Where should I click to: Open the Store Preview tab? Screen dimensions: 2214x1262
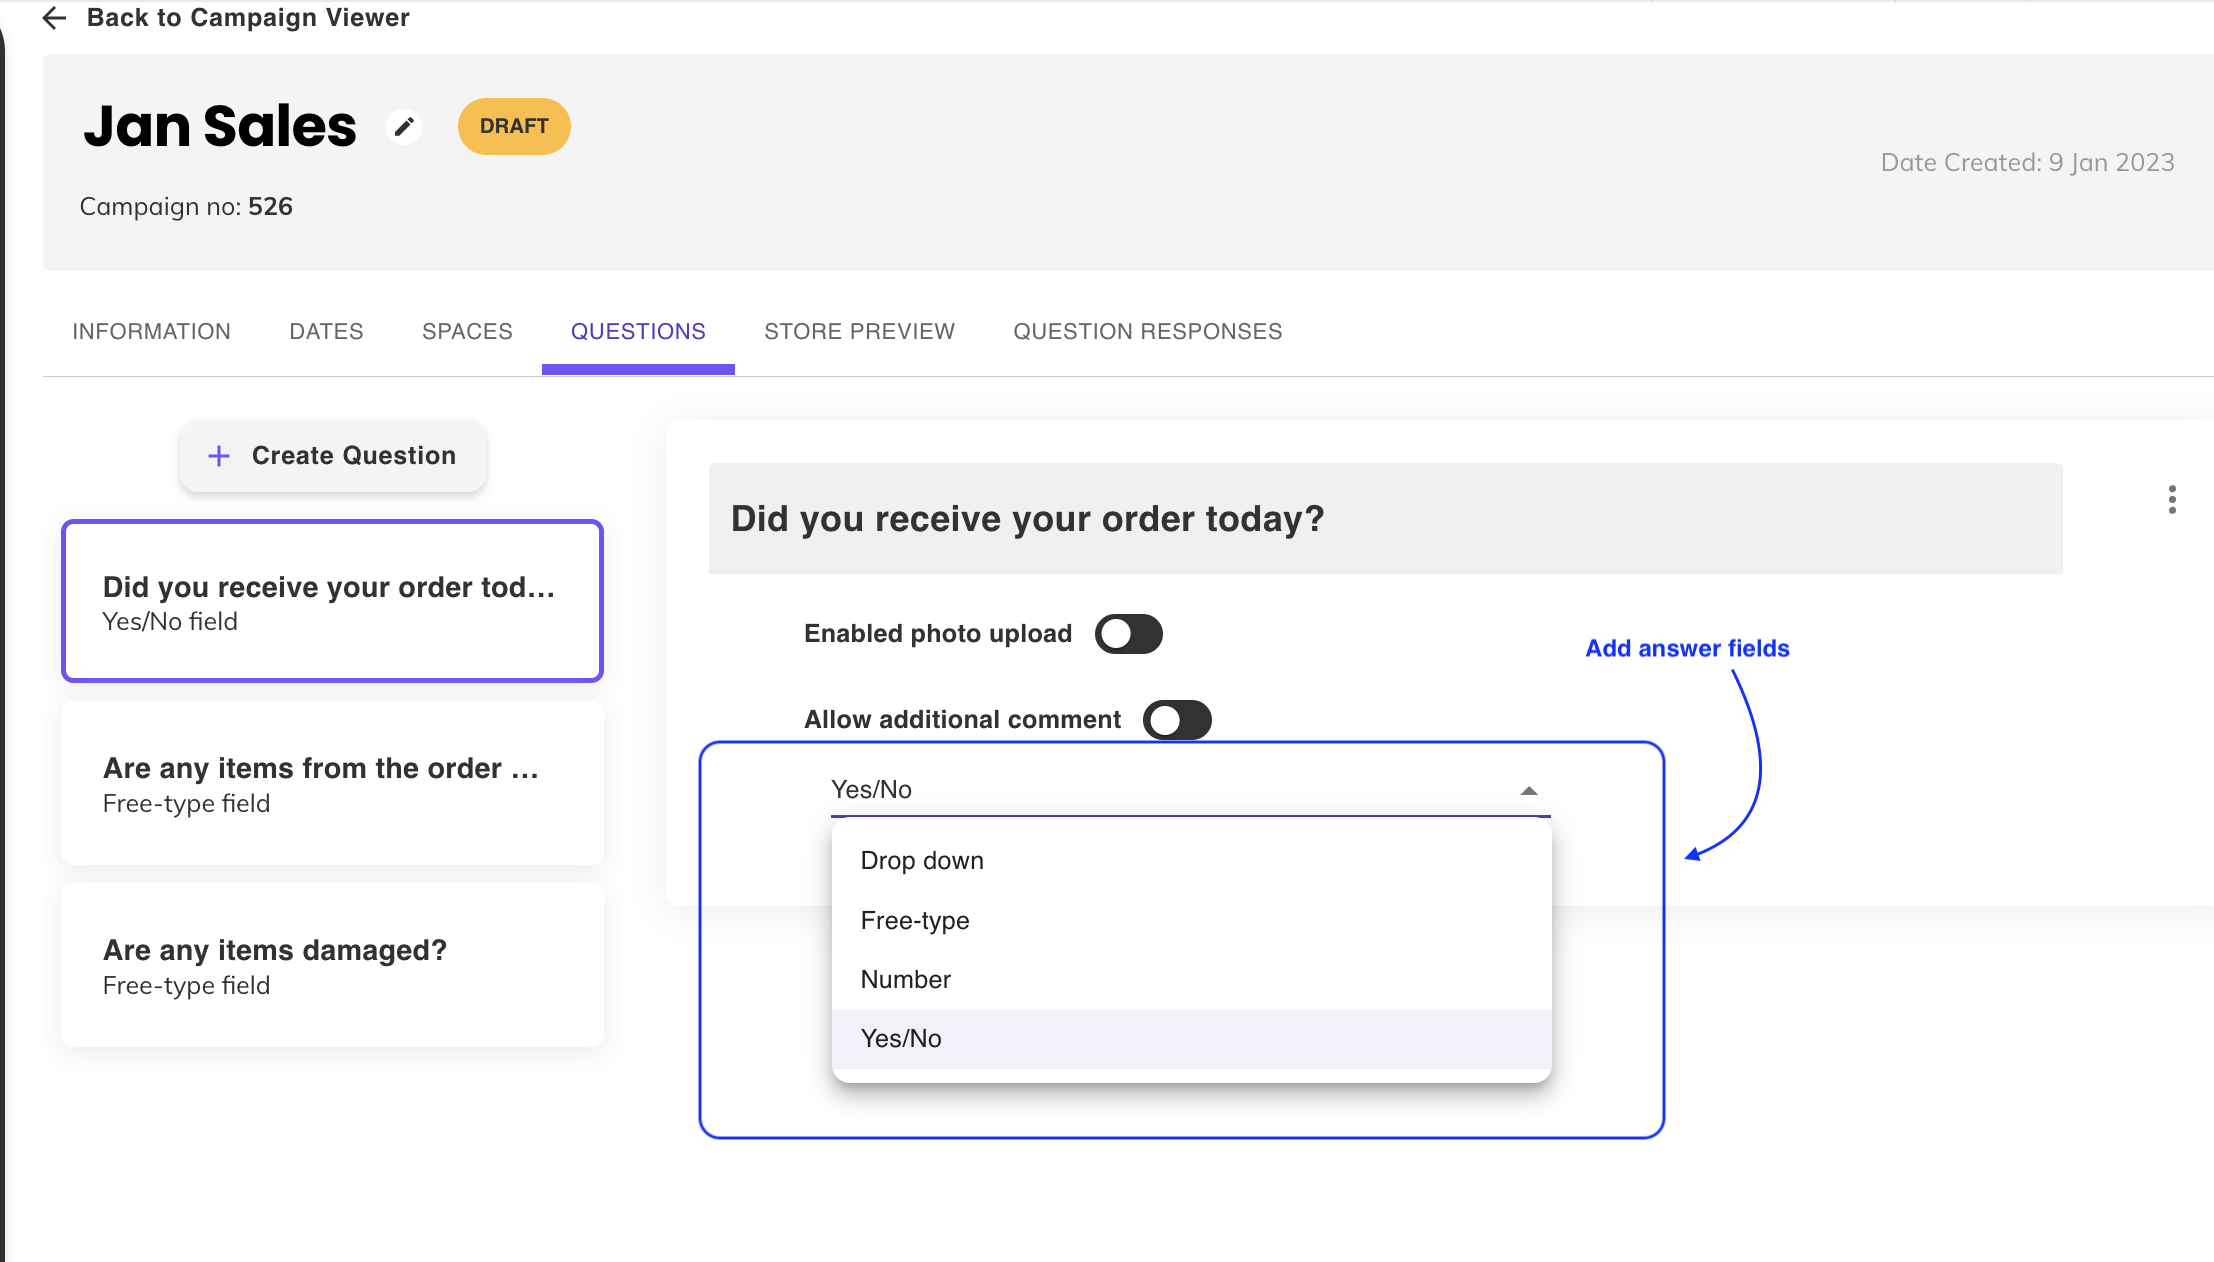(x=859, y=332)
